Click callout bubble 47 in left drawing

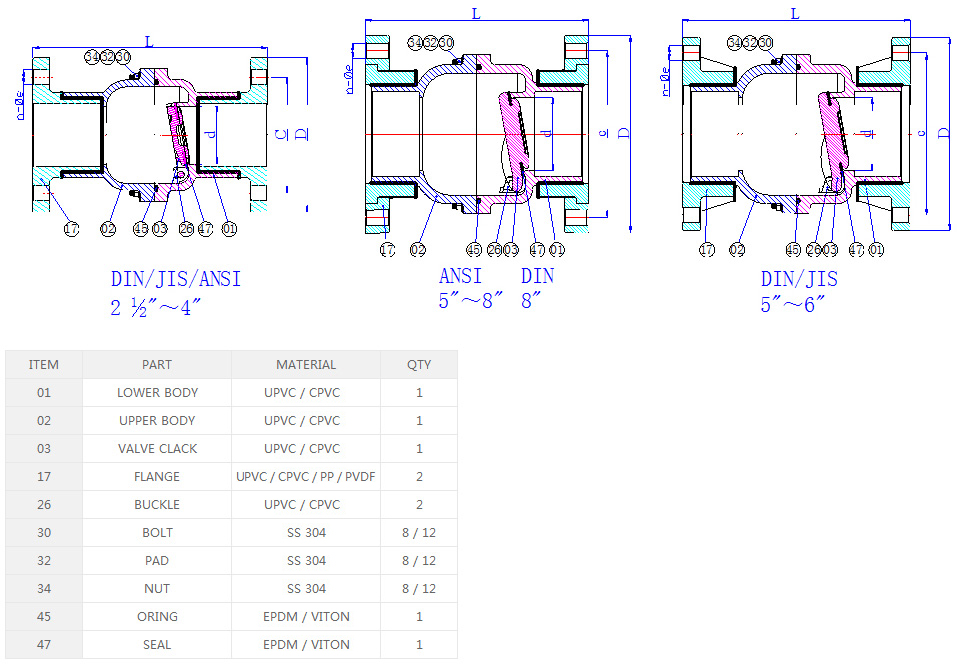point(206,229)
